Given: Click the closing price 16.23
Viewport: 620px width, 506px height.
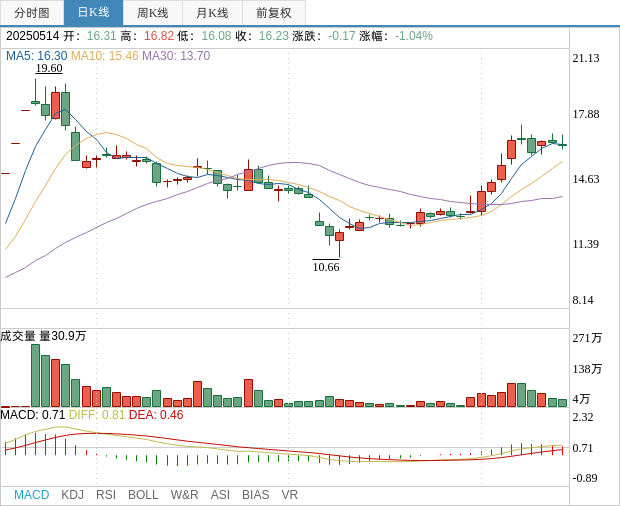Looking at the screenshot, I should pos(274,36).
